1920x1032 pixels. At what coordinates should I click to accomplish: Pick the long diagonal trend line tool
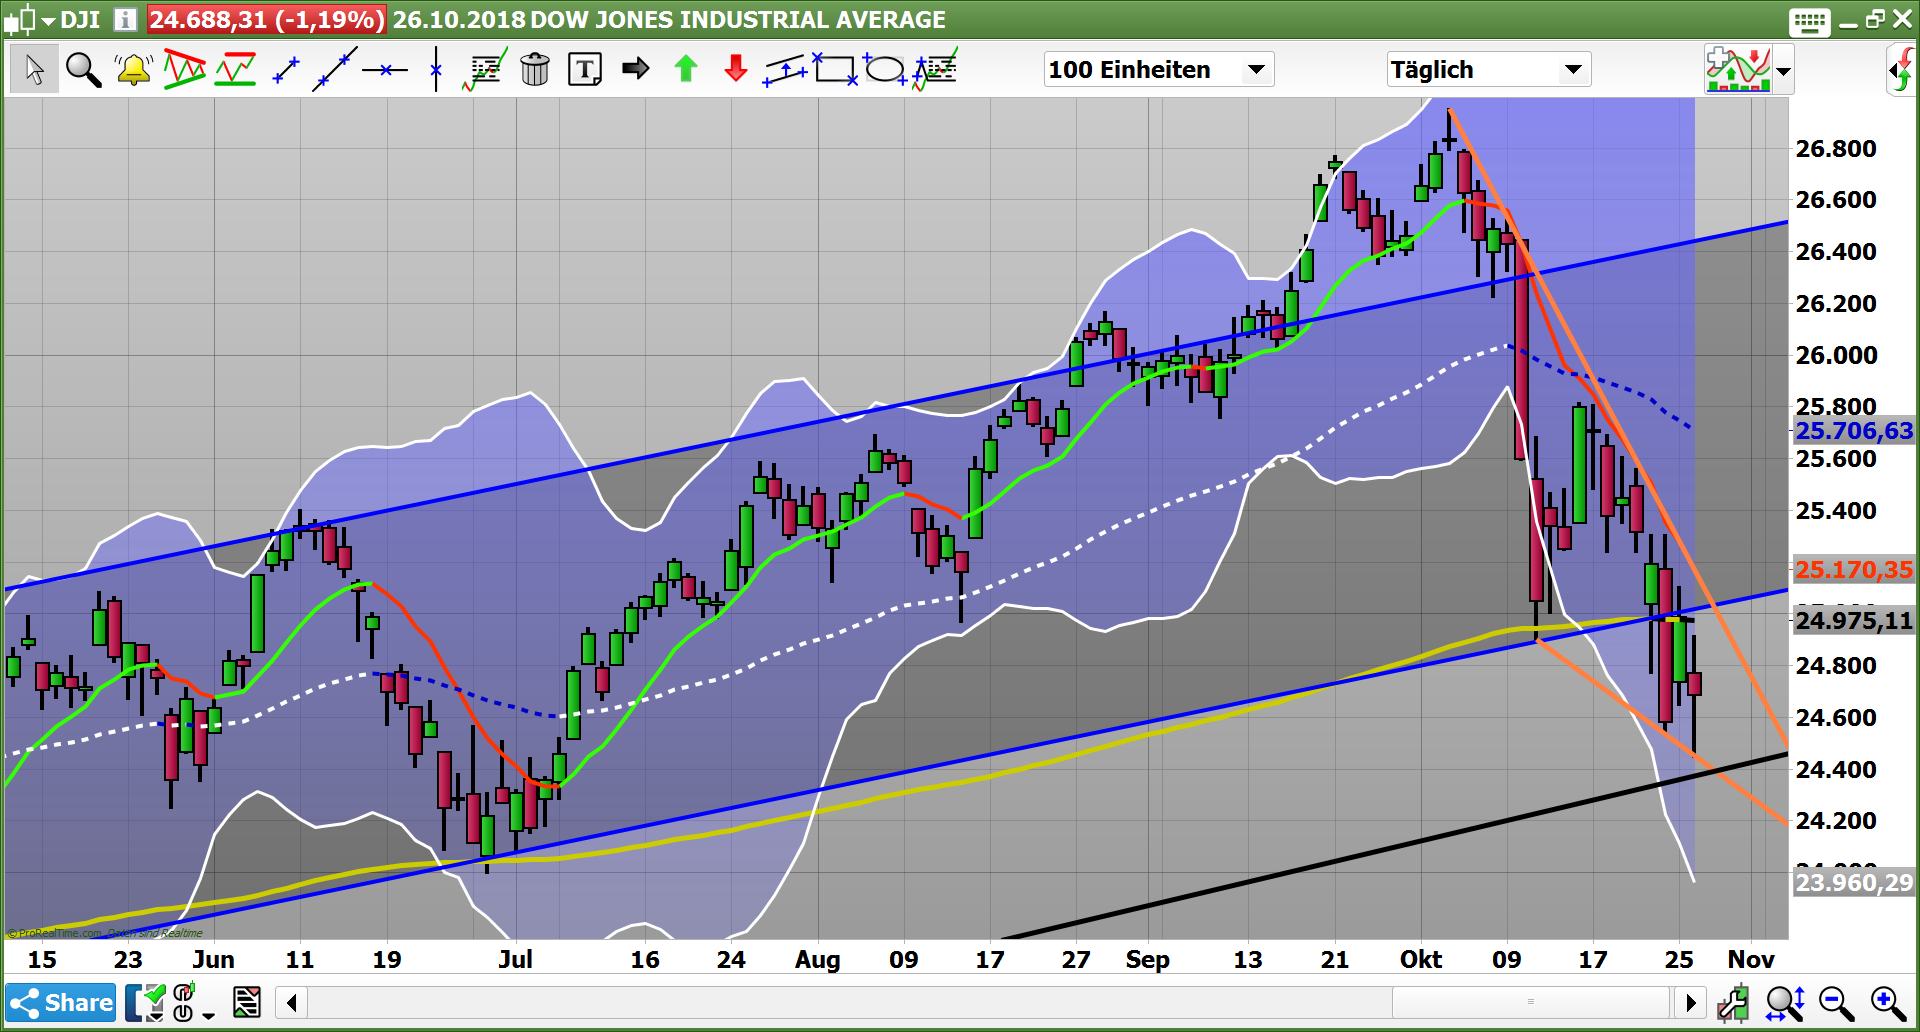coord(335,69)
